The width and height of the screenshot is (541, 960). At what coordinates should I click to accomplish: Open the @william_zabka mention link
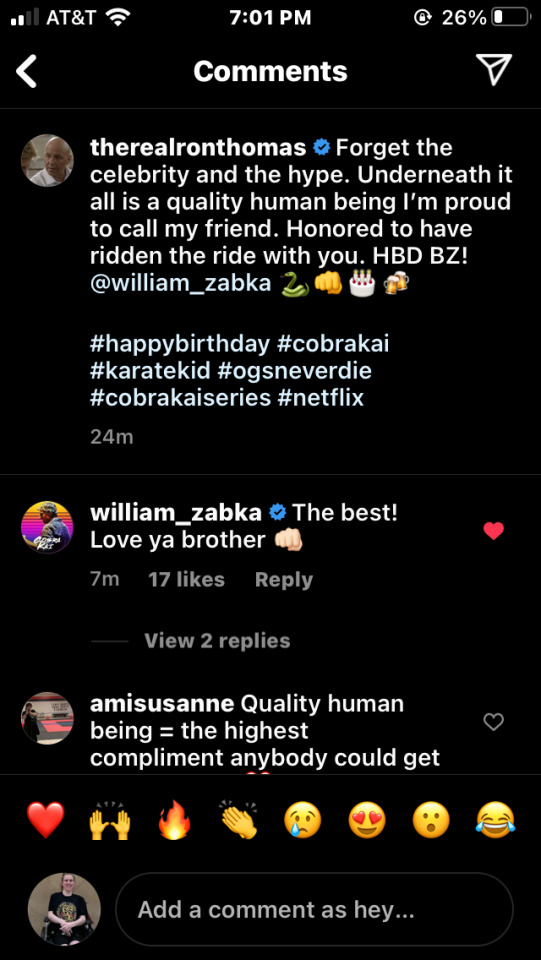pos(181,284)
